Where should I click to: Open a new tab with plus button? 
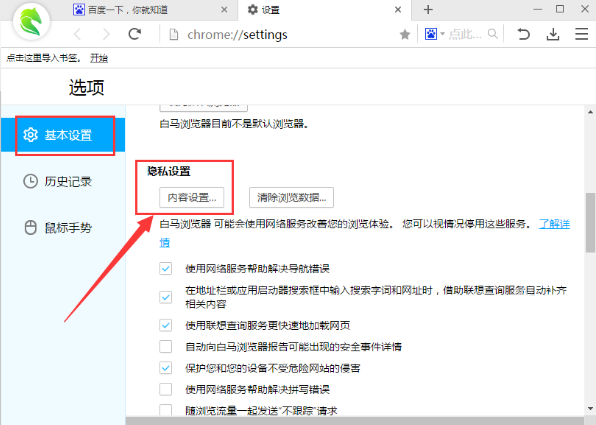pyautogui.click(x=428, y=10)
